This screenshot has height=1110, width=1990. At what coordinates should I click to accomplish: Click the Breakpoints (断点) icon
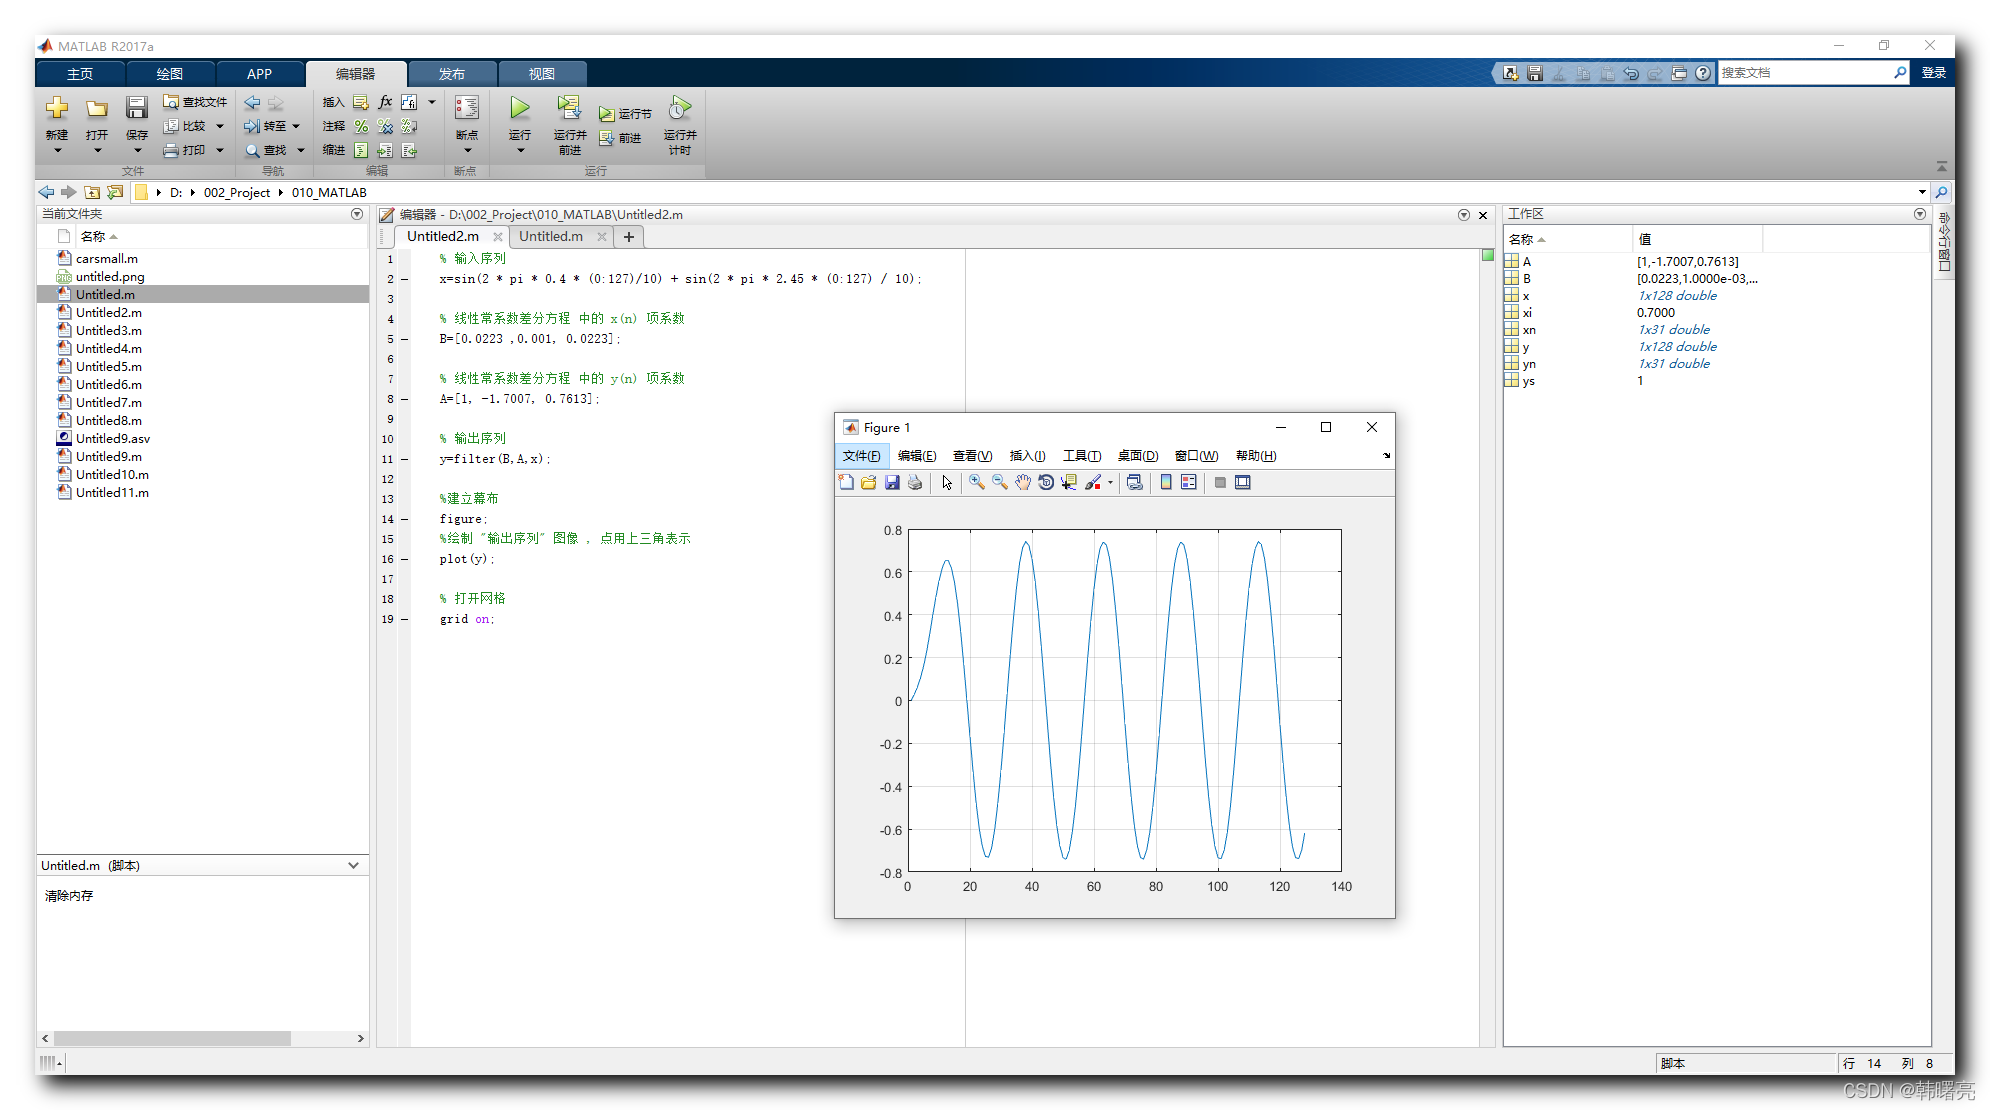tap(467, 108)
